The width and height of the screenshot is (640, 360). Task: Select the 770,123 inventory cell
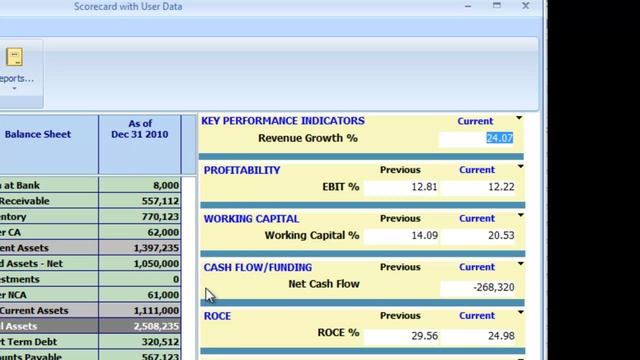(140, 216)
